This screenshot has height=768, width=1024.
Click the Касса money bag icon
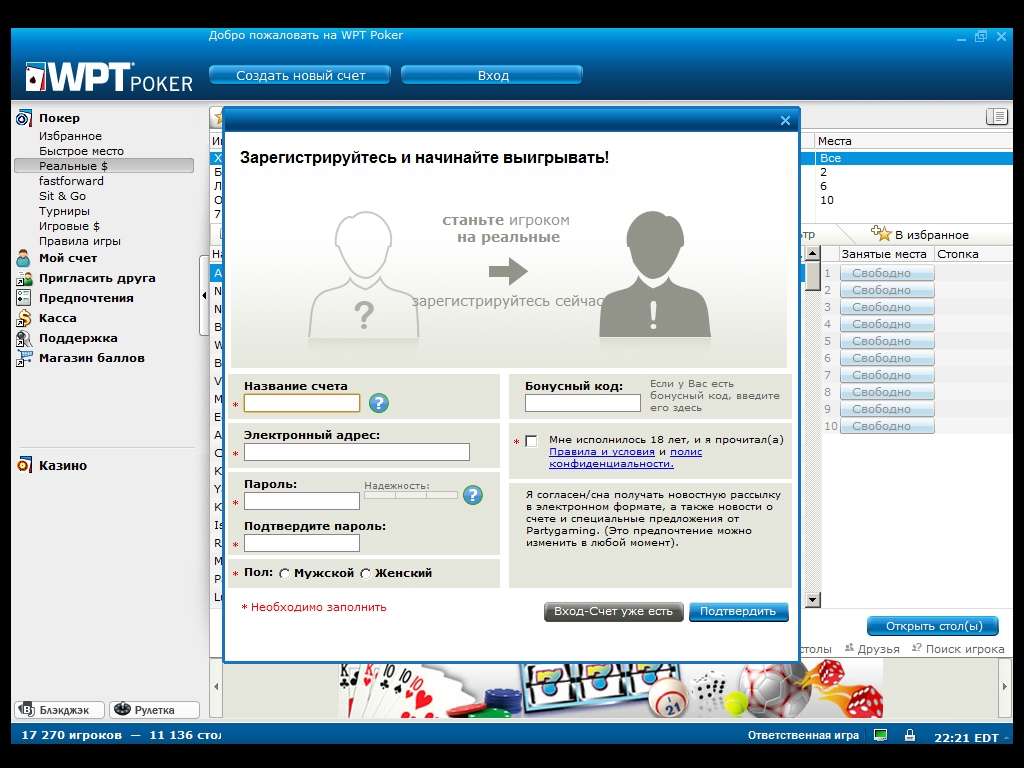coord(24,318)
